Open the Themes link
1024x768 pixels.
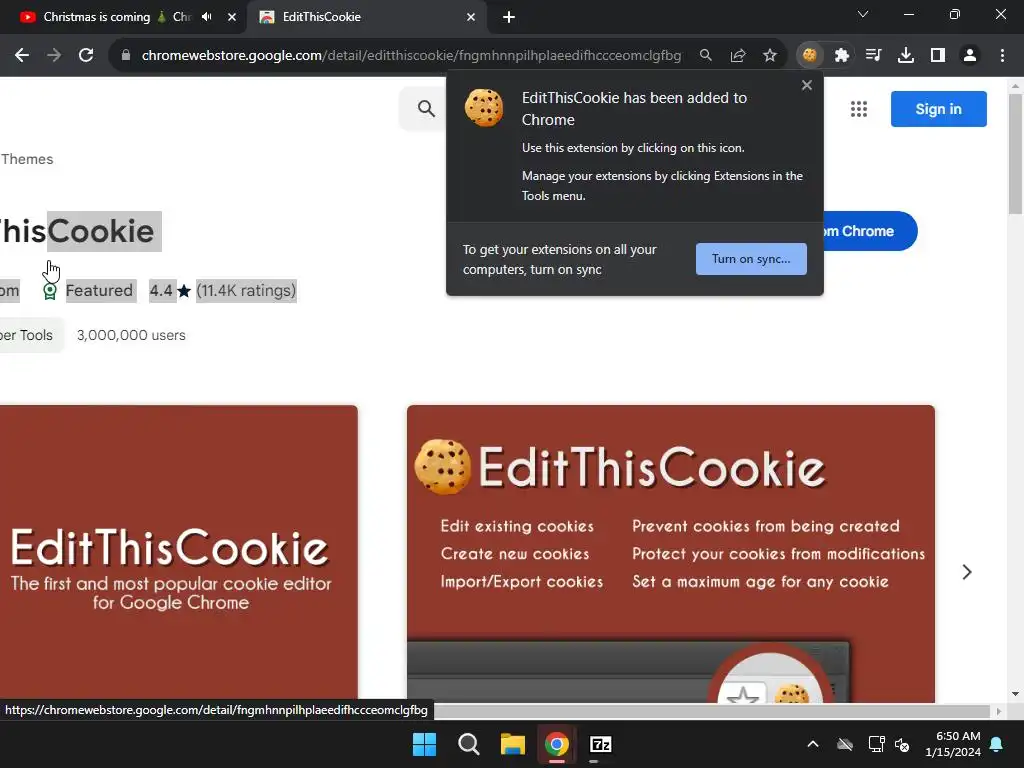[27, 159]
